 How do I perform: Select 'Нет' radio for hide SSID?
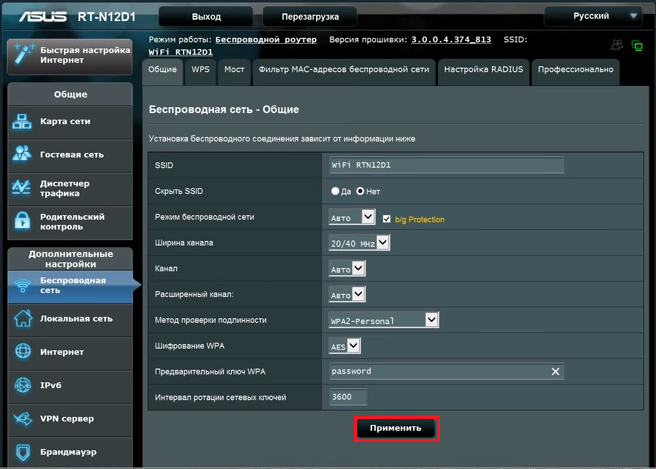360,191
